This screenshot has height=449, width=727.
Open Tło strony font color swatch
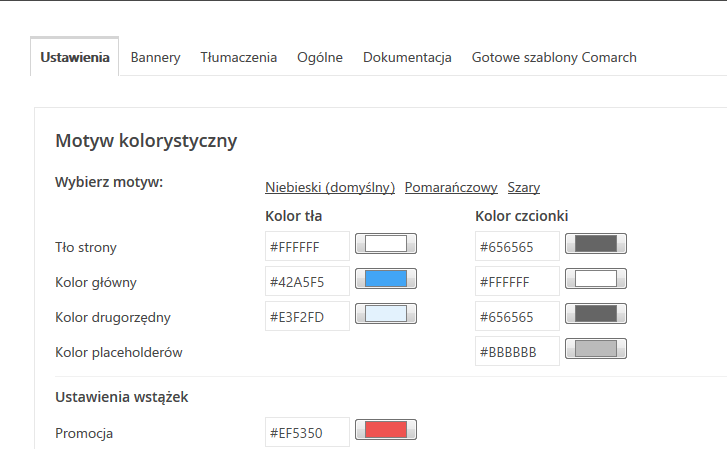pyautogui.click(x=596, y=244)
